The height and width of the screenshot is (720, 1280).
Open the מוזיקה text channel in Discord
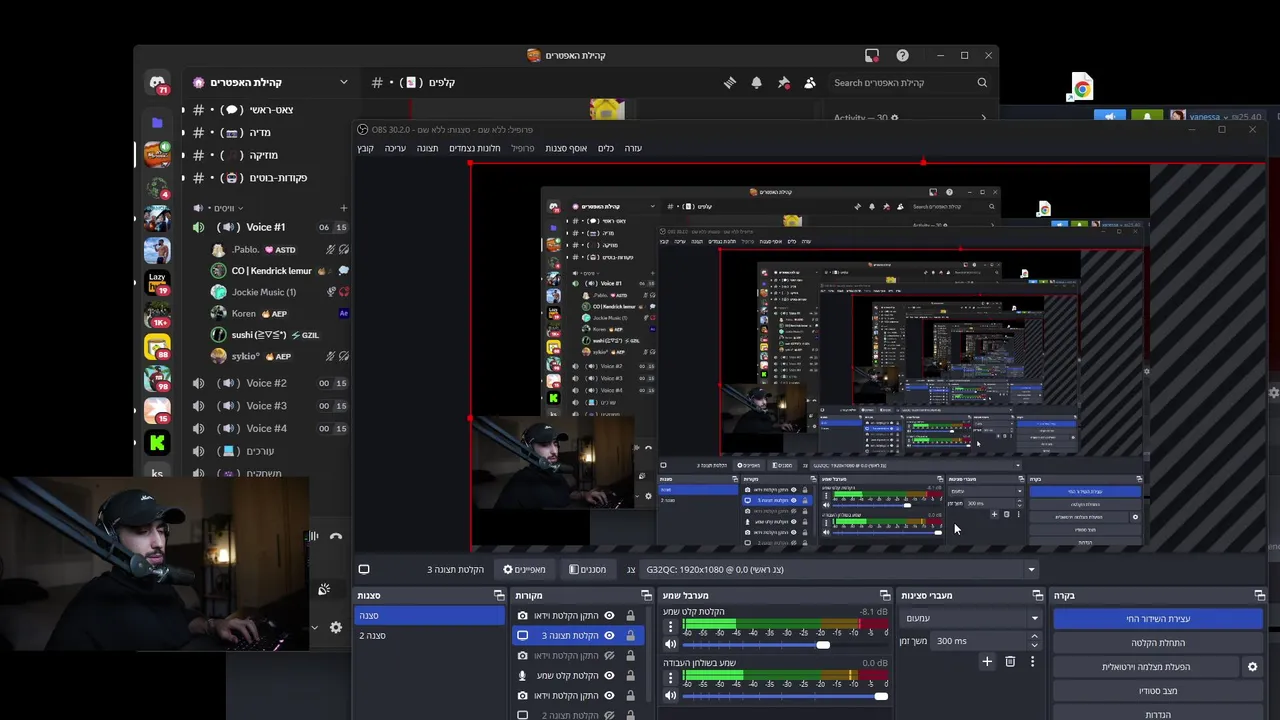coord(264,155)
